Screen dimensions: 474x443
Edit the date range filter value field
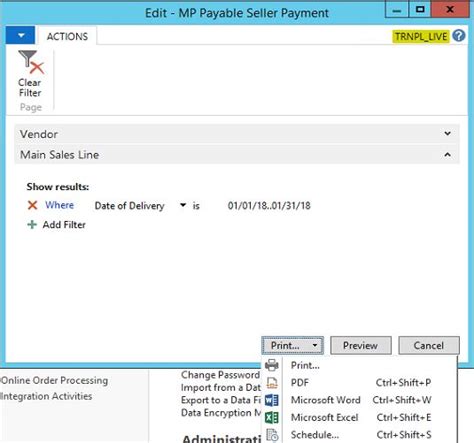[x=269, y=205]
